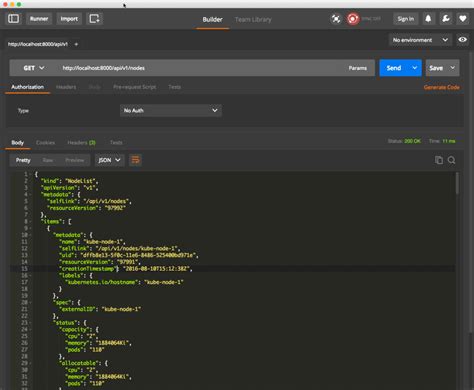Open Send button dropdown arrow
Image resolution: width=474 pixels, height=390 pixels.
pyautogui.click(x=415, y=68)
